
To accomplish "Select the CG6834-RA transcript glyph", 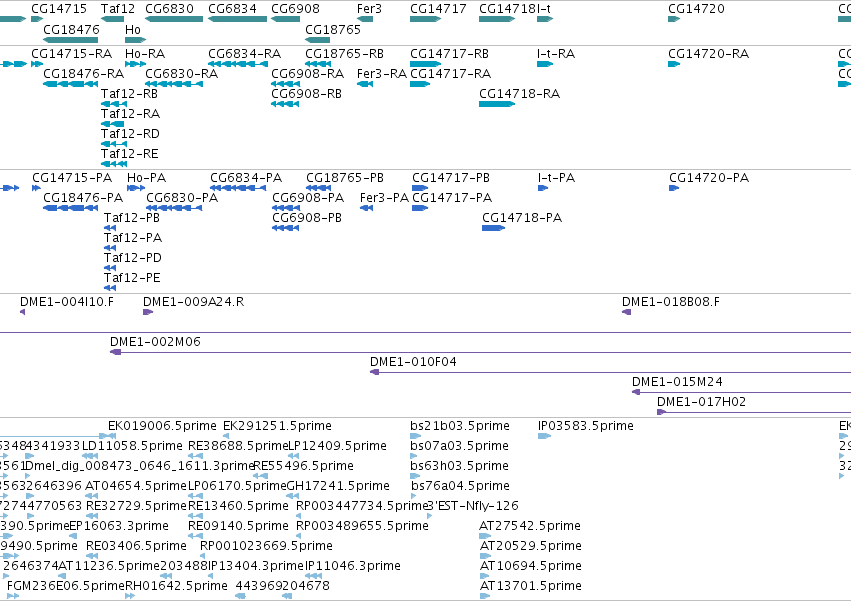I will click(238, 64).
